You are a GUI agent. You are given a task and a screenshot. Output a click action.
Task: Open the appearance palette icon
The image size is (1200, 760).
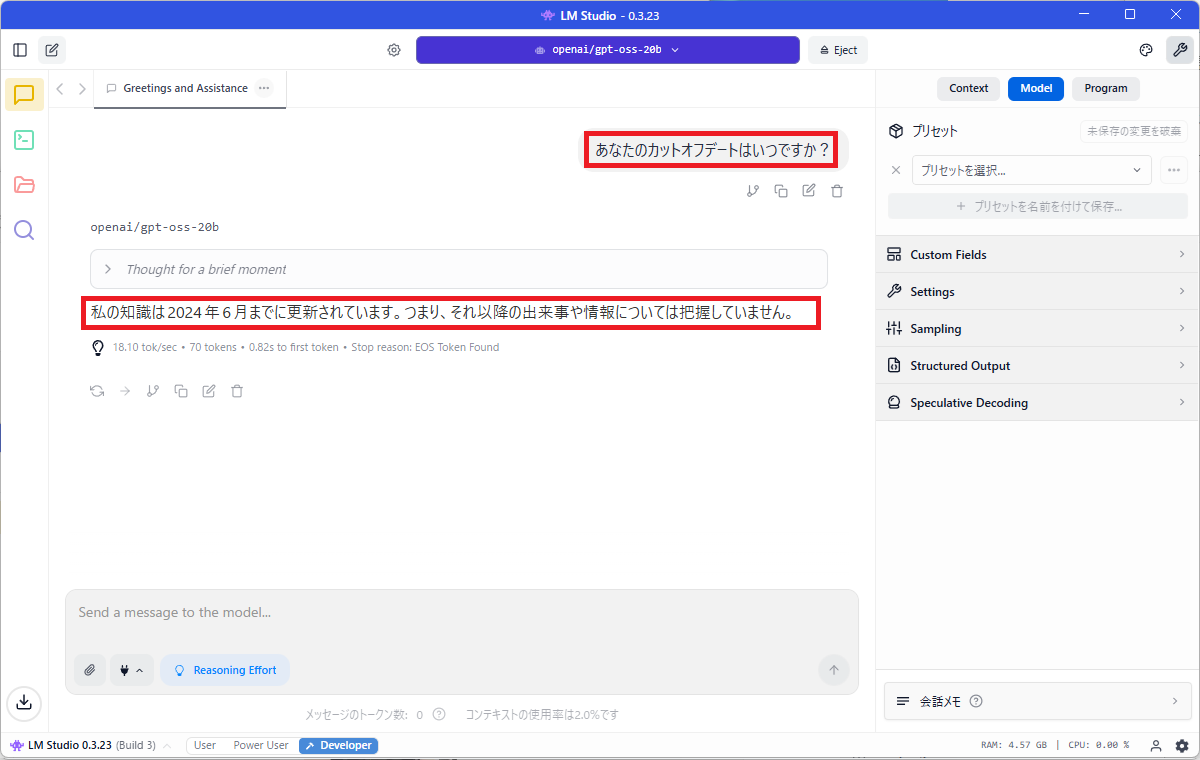pos(1147,50)
